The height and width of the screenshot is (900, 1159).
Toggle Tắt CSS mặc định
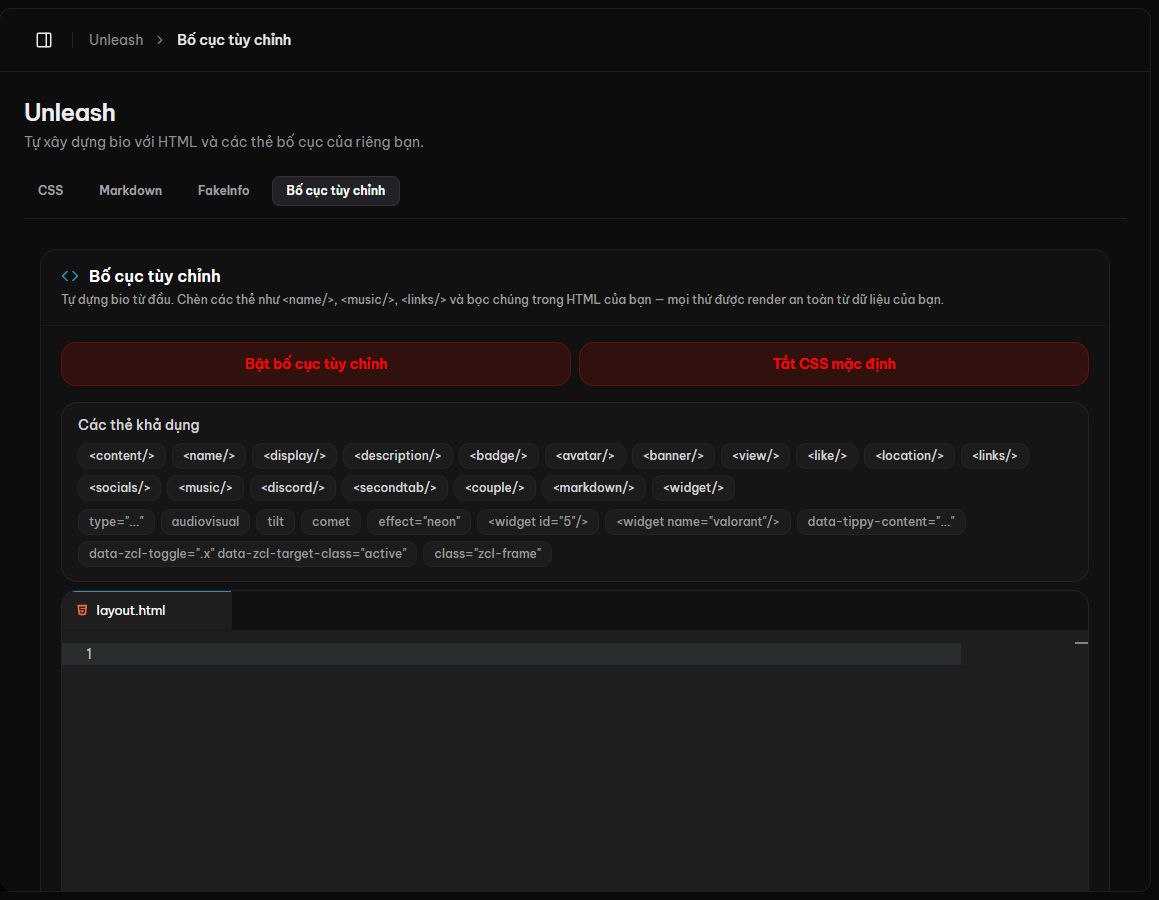834,364
